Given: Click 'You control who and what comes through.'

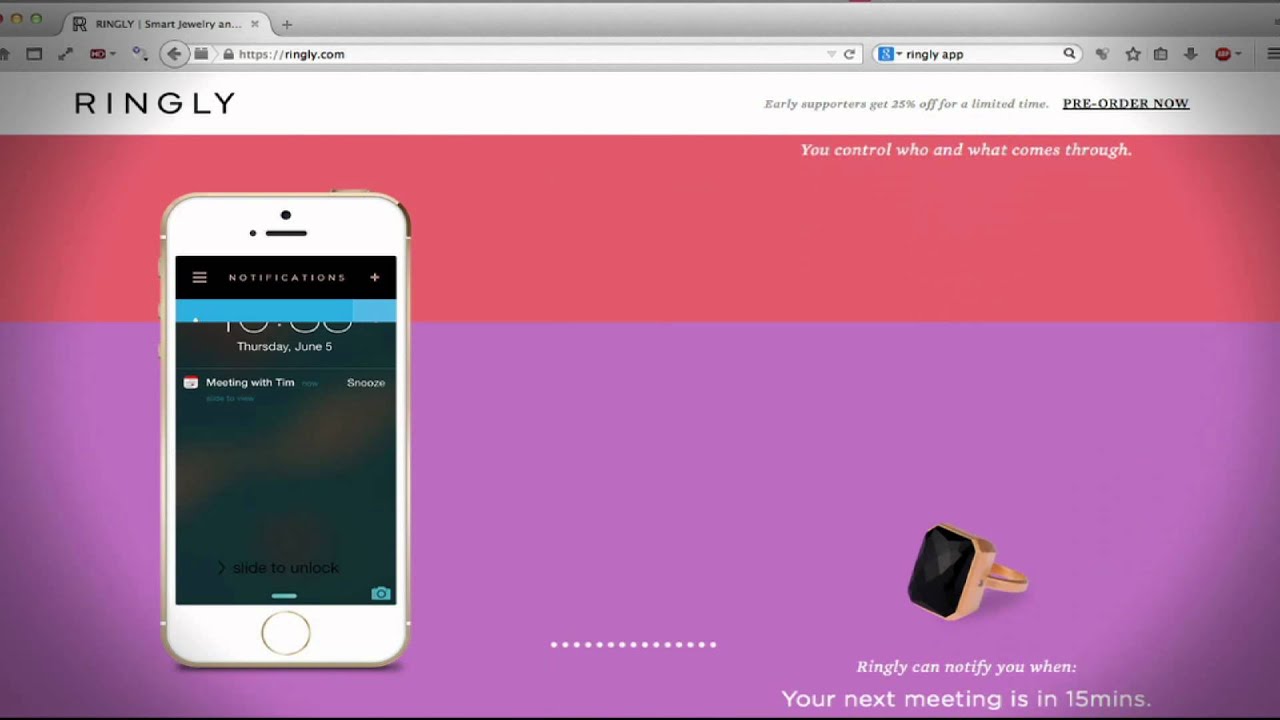Looking at the screenshot, I should tap(966, 150).
